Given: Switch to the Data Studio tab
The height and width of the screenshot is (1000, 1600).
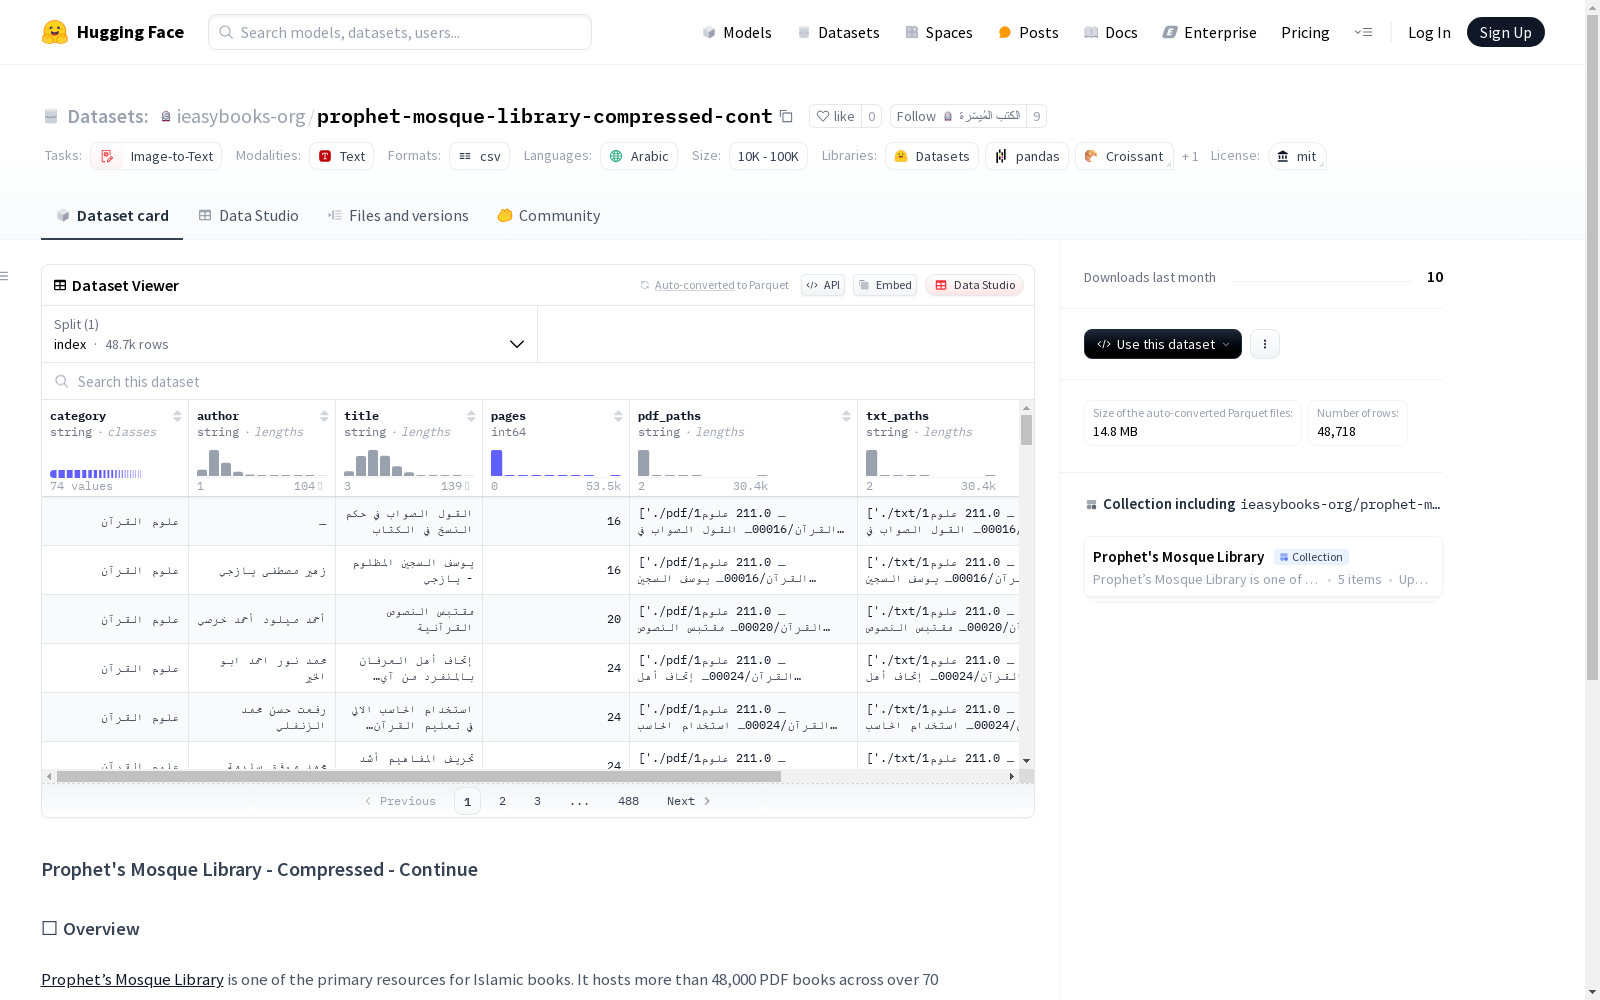Looking at the screenshot, I should click(249, 216).
